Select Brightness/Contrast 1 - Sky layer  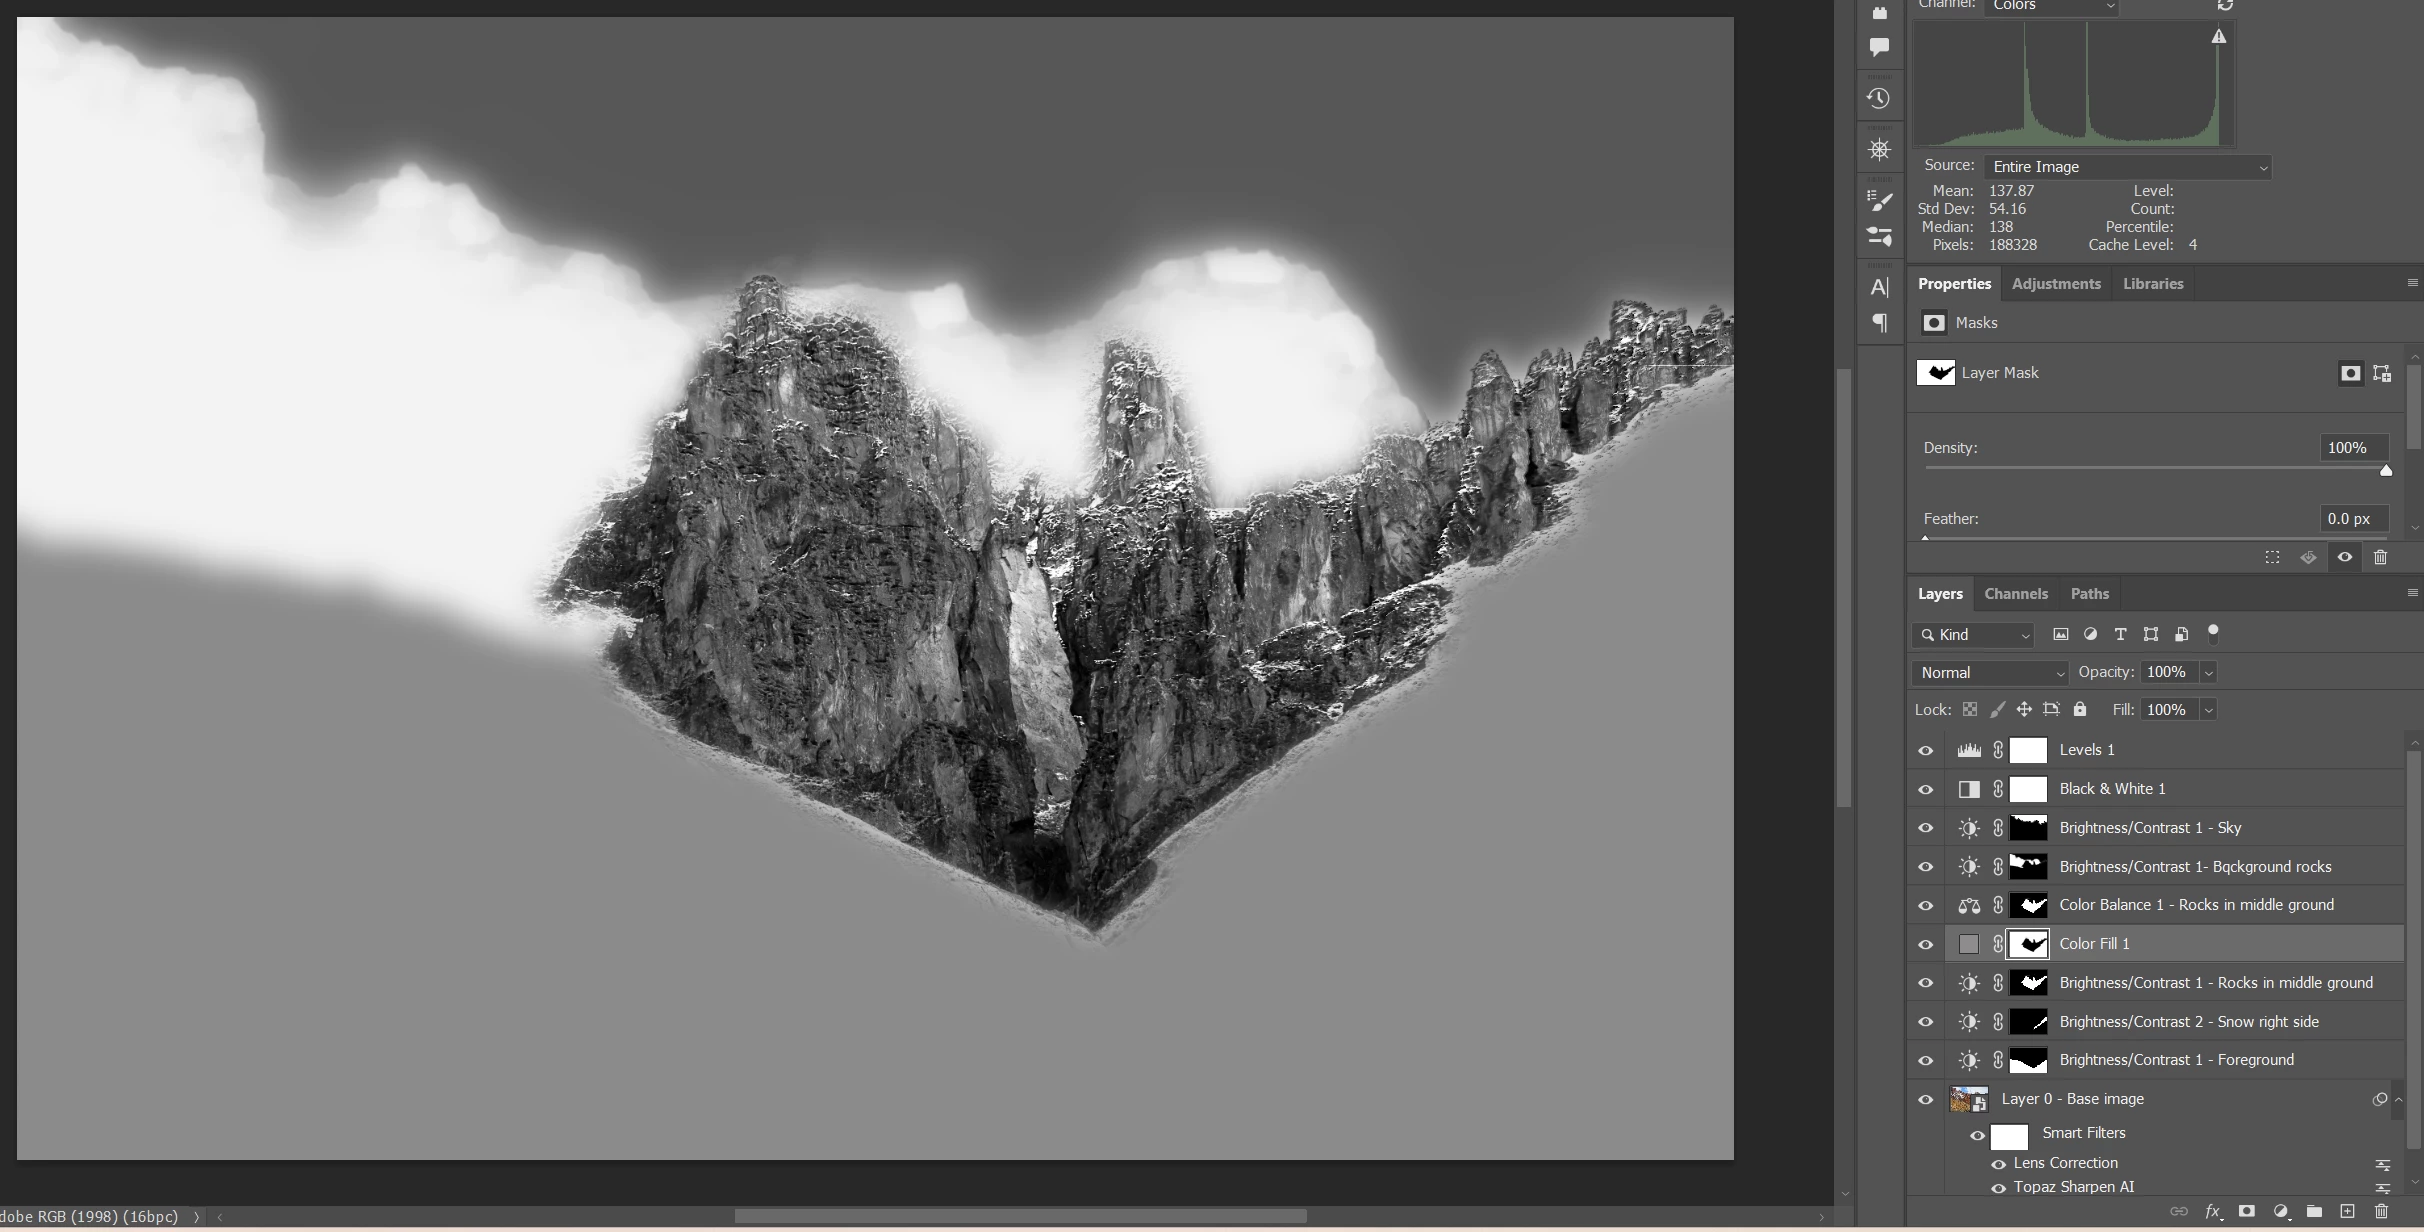[2150, 828]
